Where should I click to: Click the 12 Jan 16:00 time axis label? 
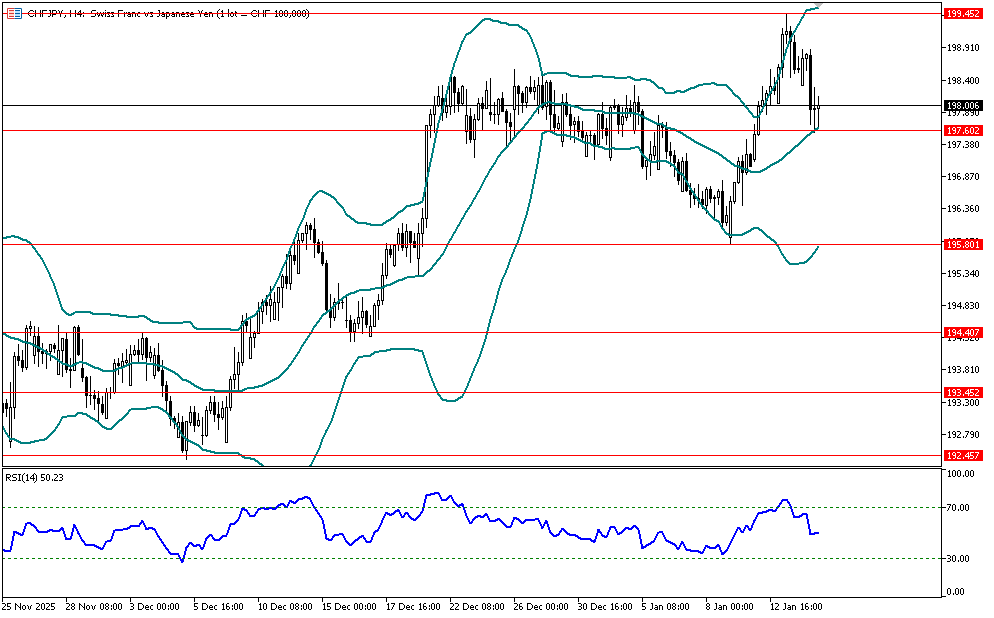pyautogui.click(x=795, y=606)
